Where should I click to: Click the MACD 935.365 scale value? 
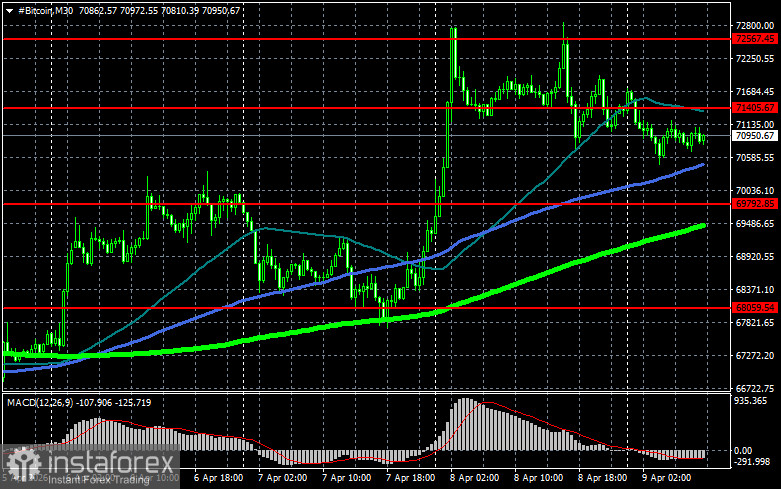752,401
